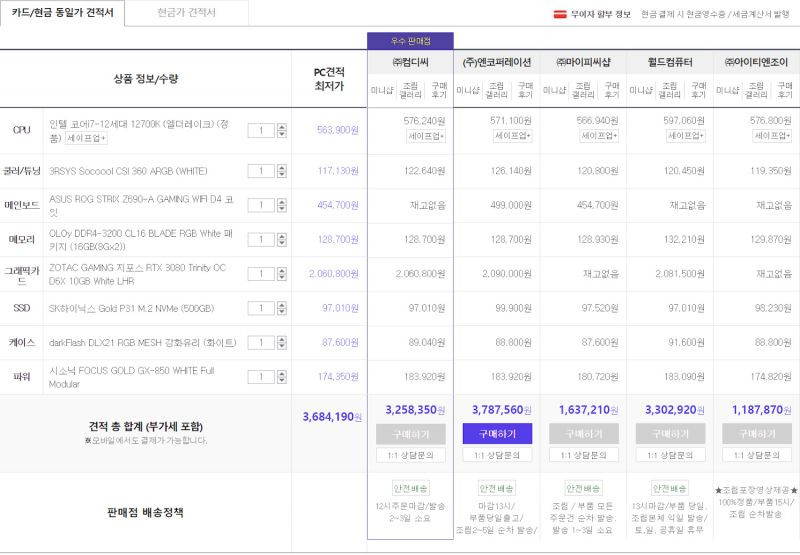Change 파워 quantity using stepper arrows

coord(282,377)
